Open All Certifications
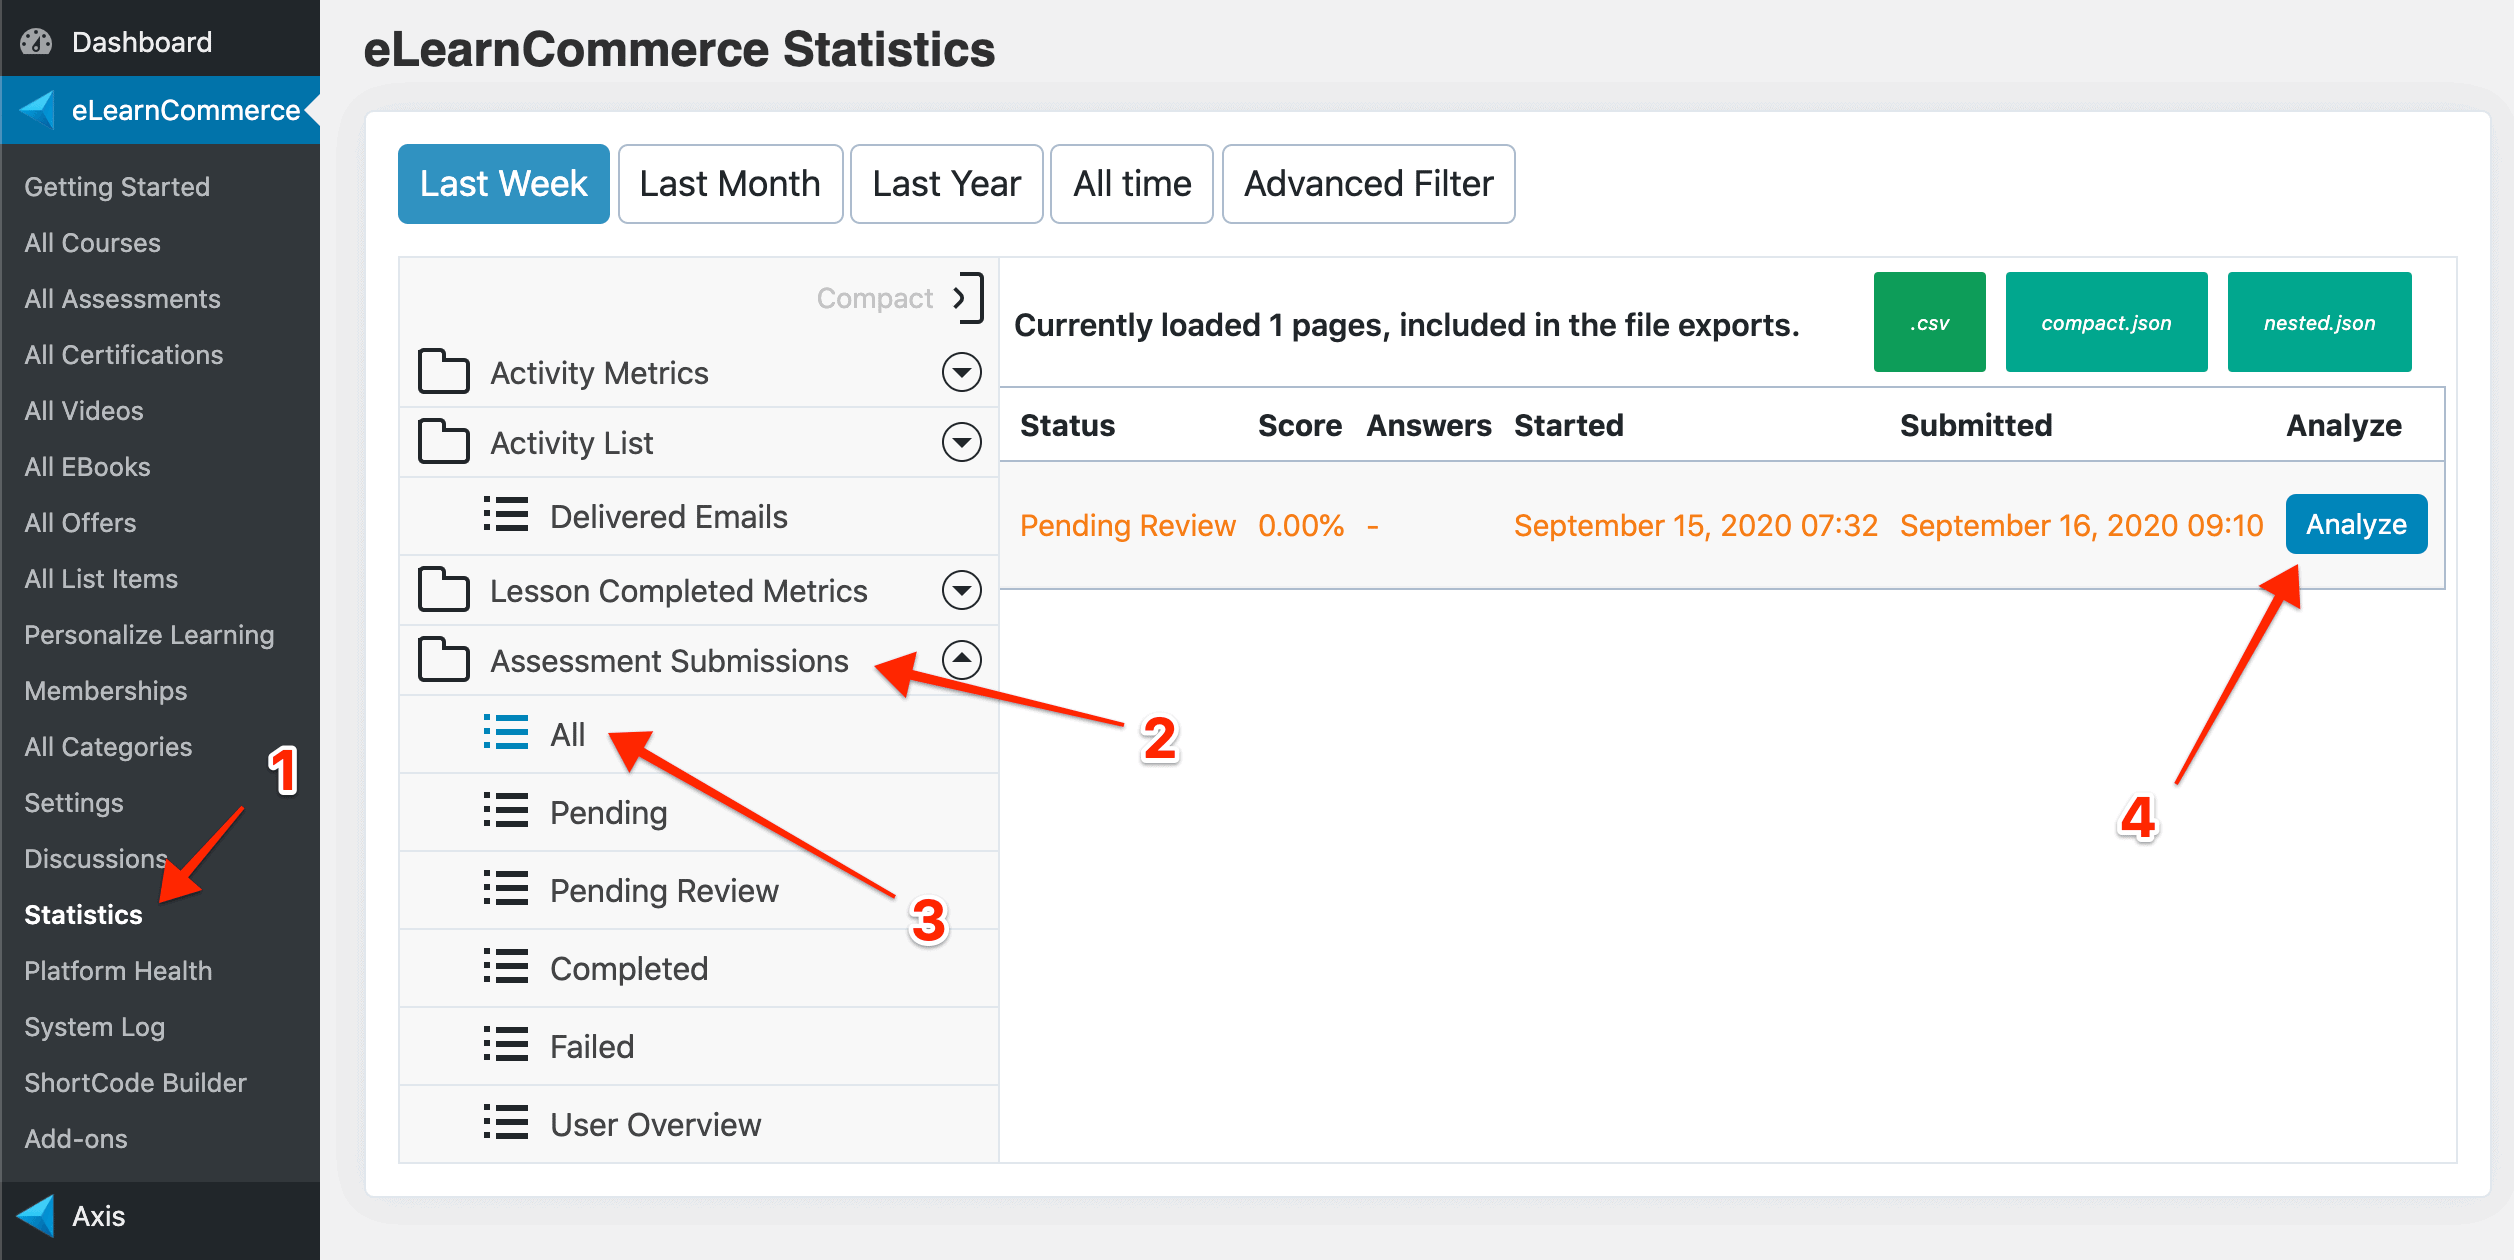2514x1260 pixels. click(x=124, y=355)
